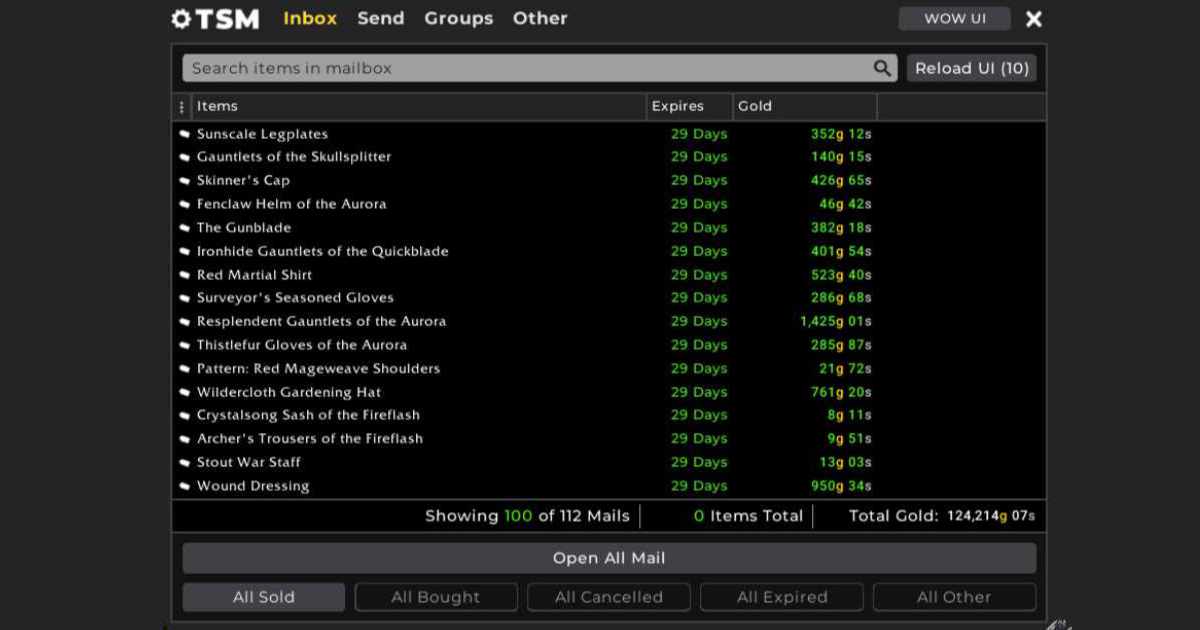The height and width of the screenshot is (630, 1200).
Task: Switch to the Send tab
Action: click(380, 18)
